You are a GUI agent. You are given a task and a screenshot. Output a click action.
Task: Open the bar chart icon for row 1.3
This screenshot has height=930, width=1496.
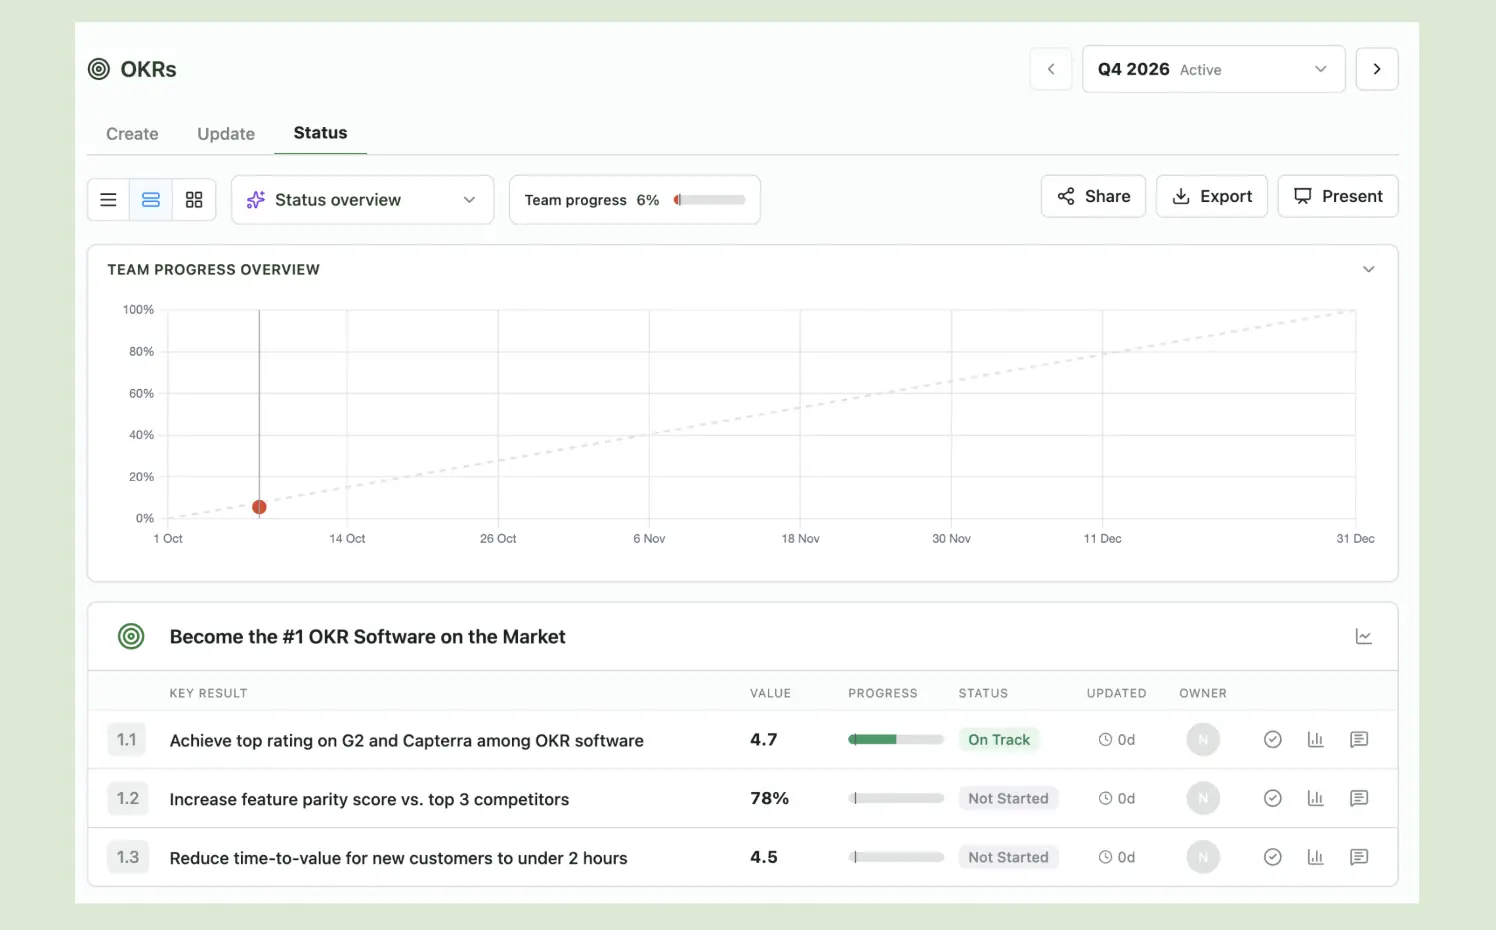point(1316,857)
